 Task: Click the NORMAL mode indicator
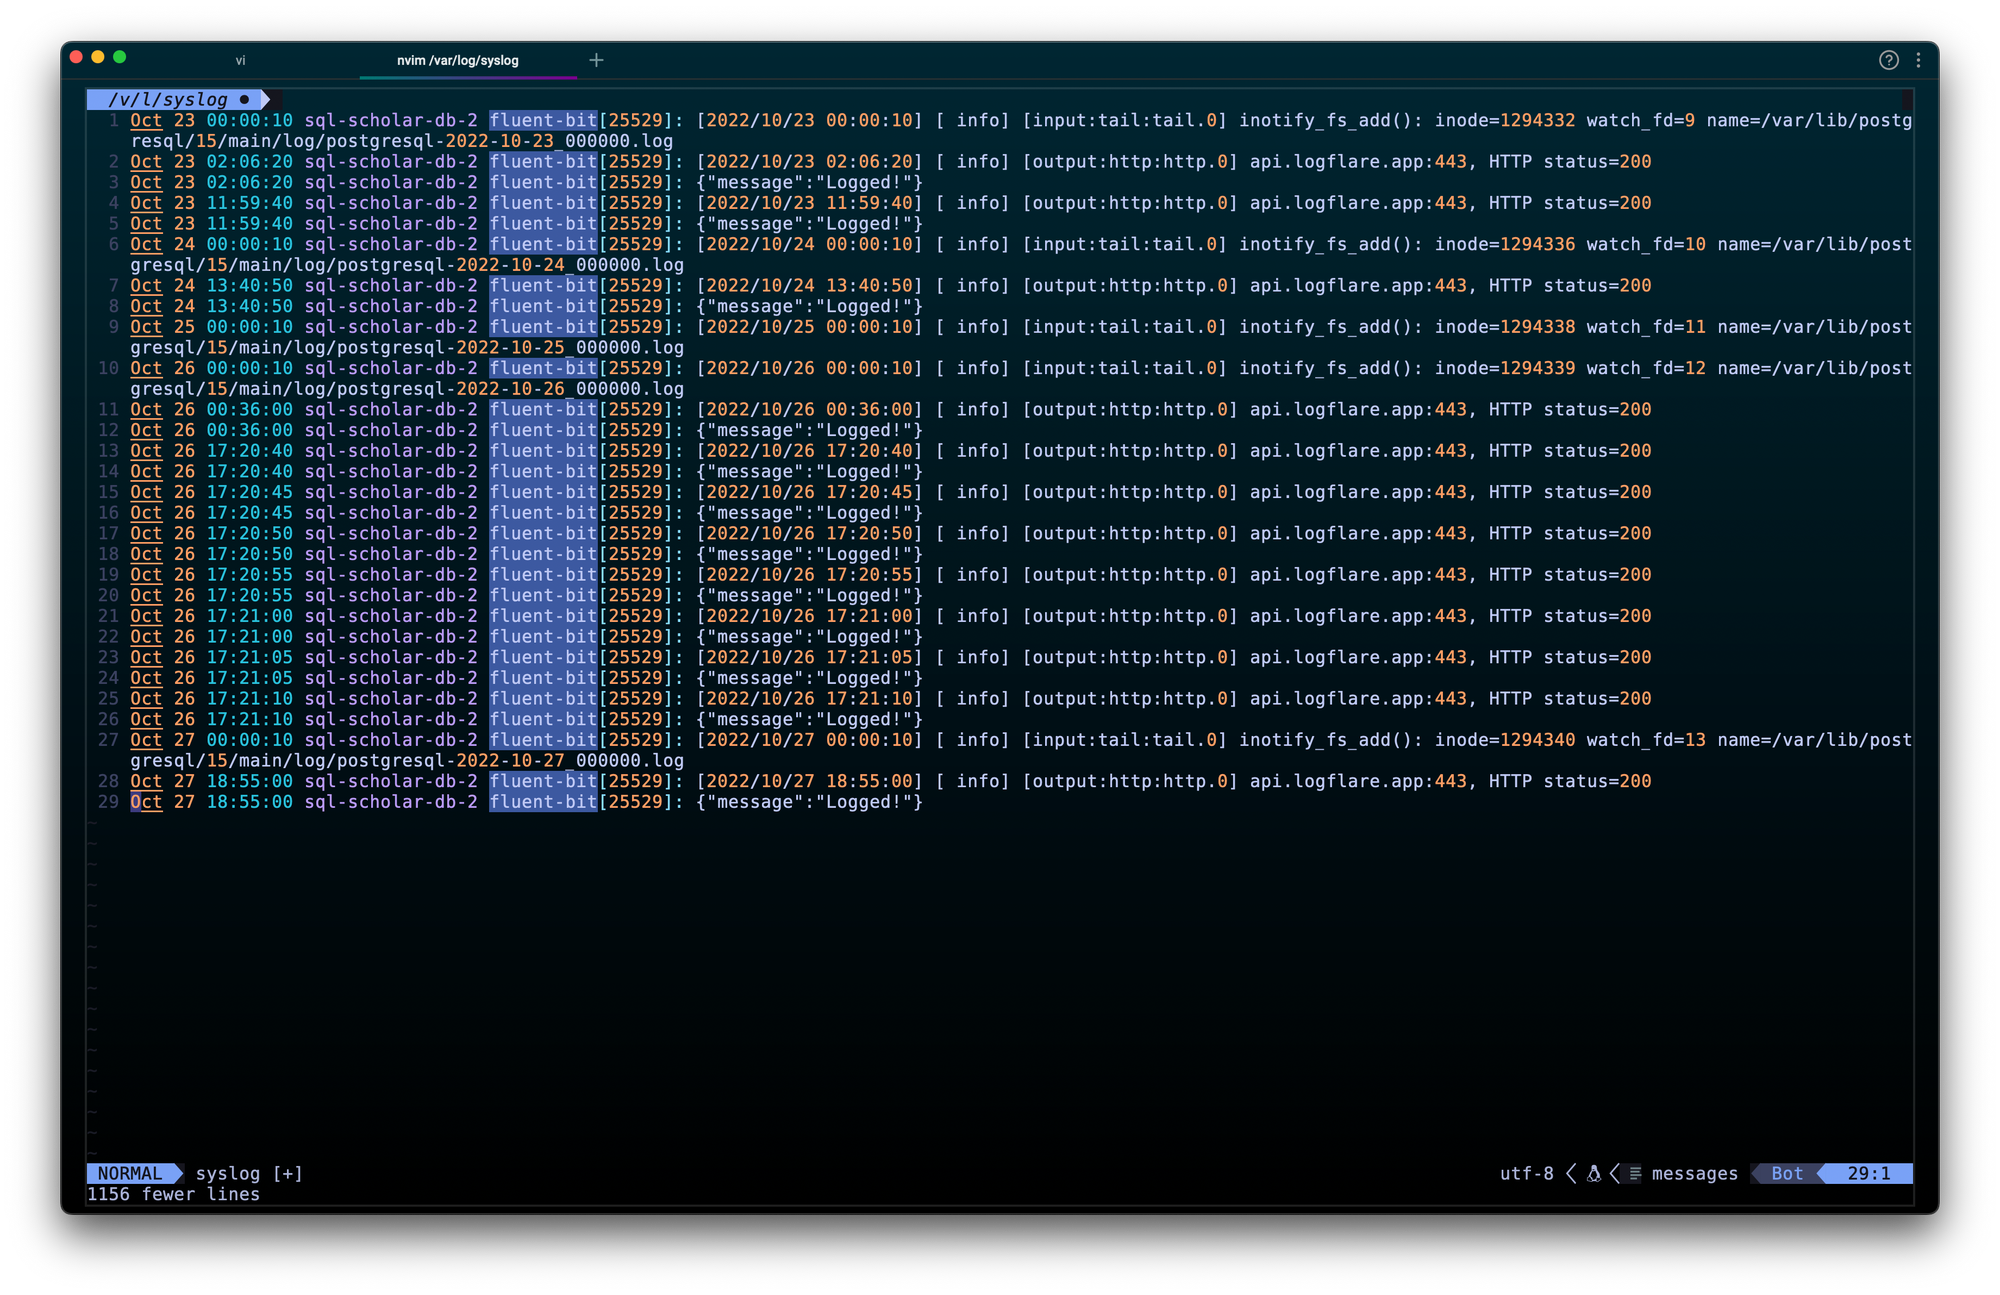[x=130, y=1173]
